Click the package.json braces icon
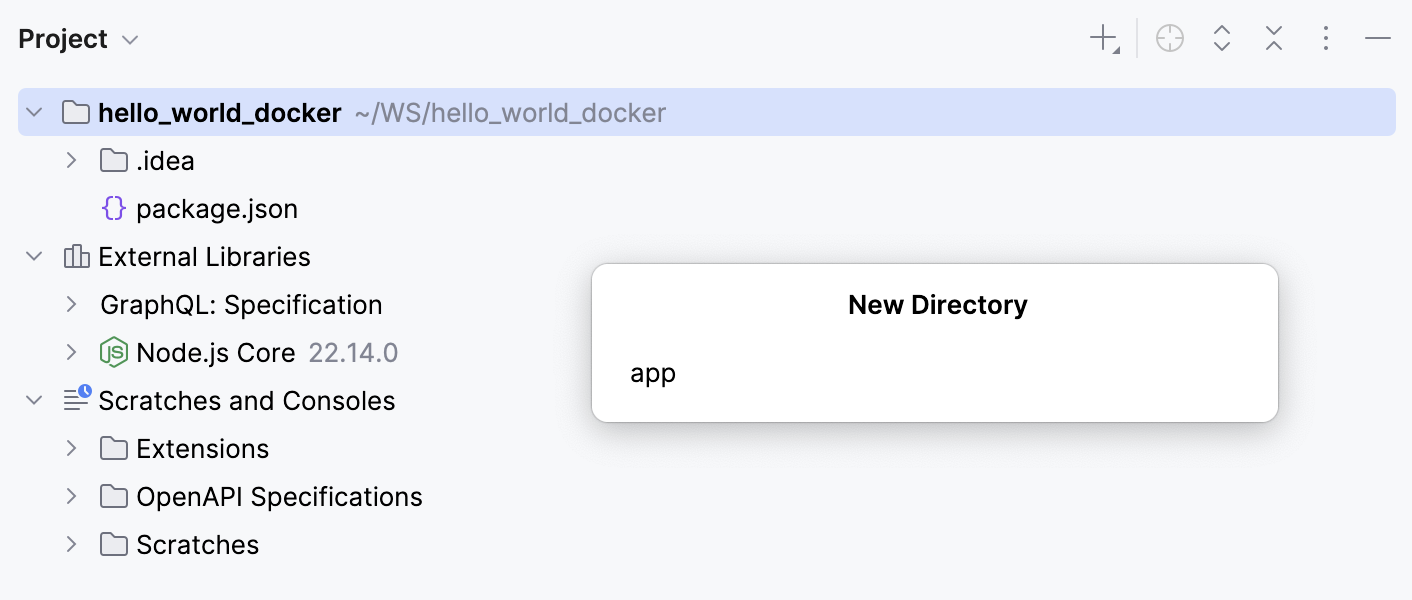The width and height of the screenshot is (1412, 600). click(x=113, y=208)
